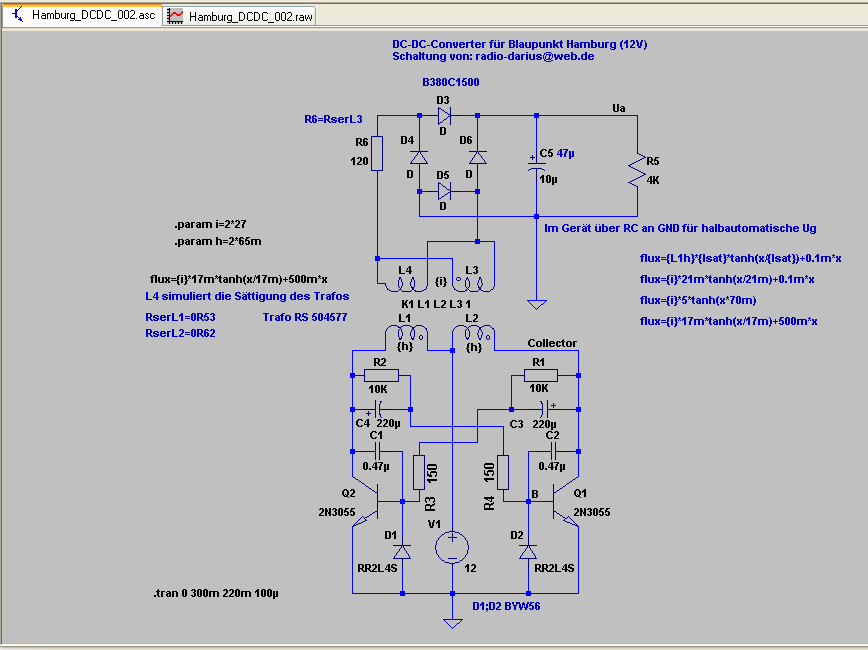The height and width of the screenshot is (650, 868).
Task: Click the R5 4K resistor symbol
Action: click(637, 169)
